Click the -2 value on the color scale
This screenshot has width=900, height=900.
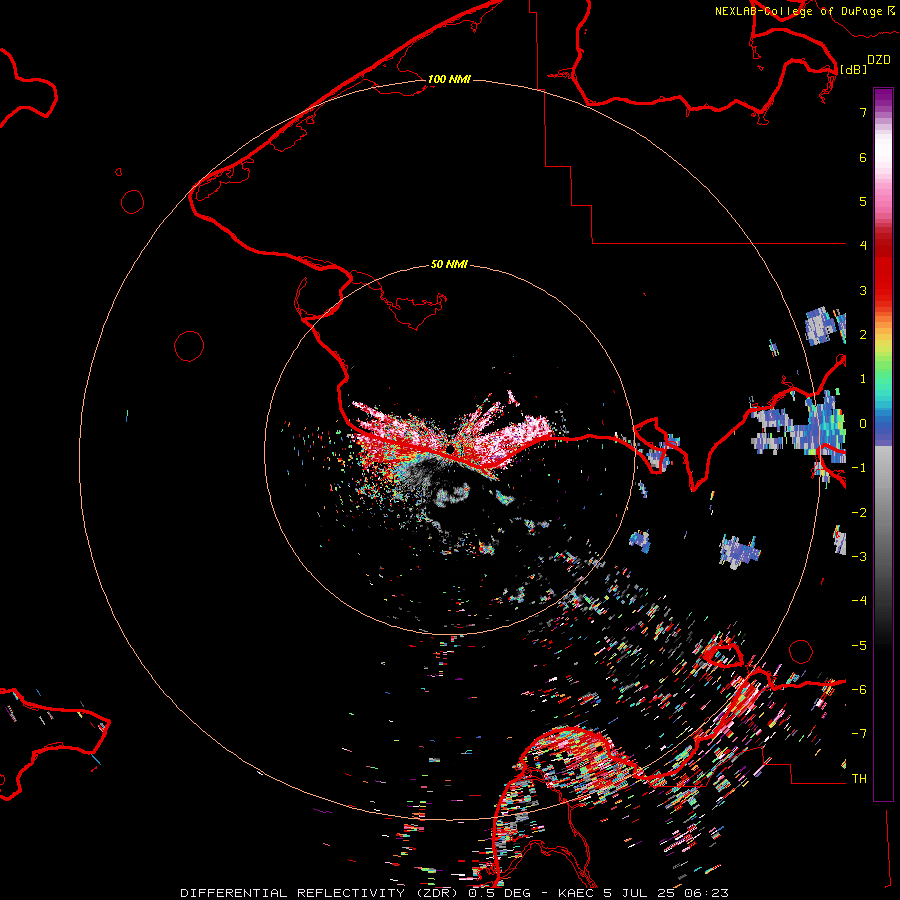pos(859,513)
